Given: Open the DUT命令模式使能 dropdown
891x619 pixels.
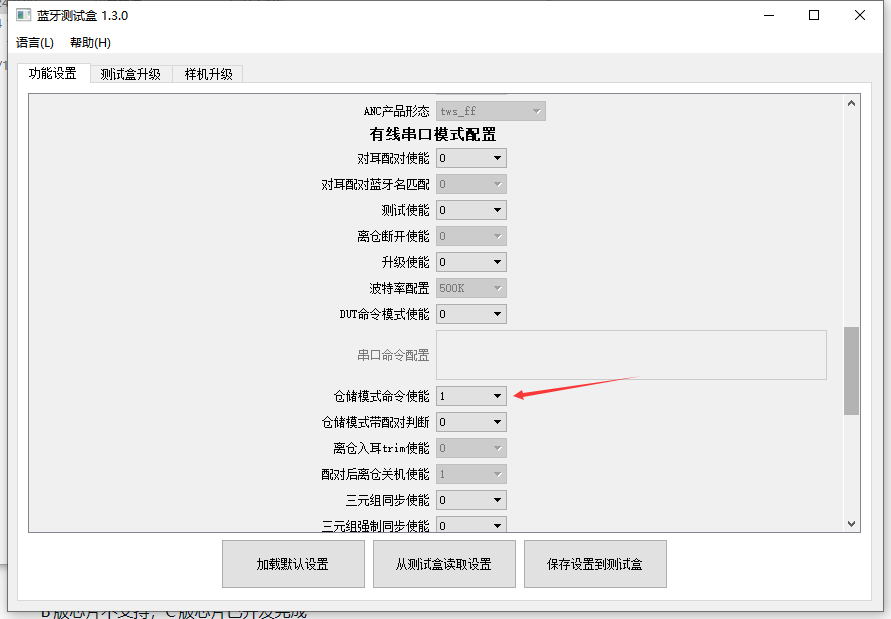Looking at the screenshot, I should pos(471,314).
